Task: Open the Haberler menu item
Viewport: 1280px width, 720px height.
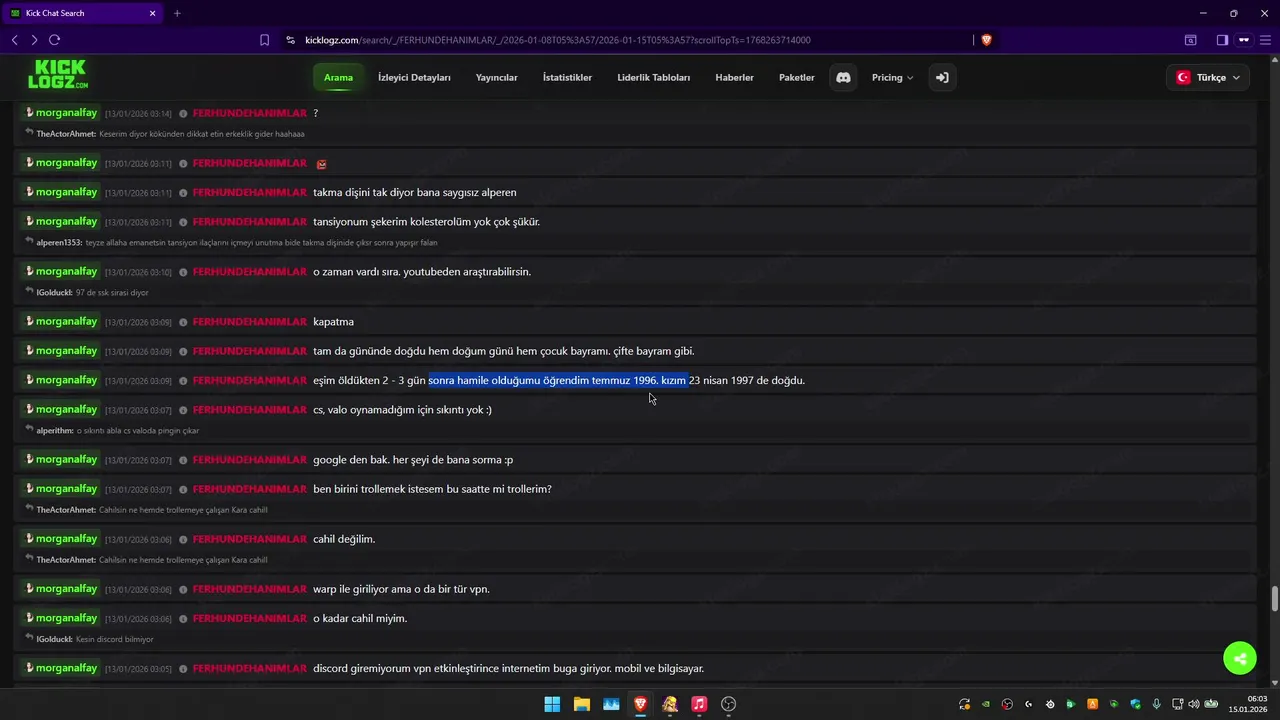Action: [735, 77]
